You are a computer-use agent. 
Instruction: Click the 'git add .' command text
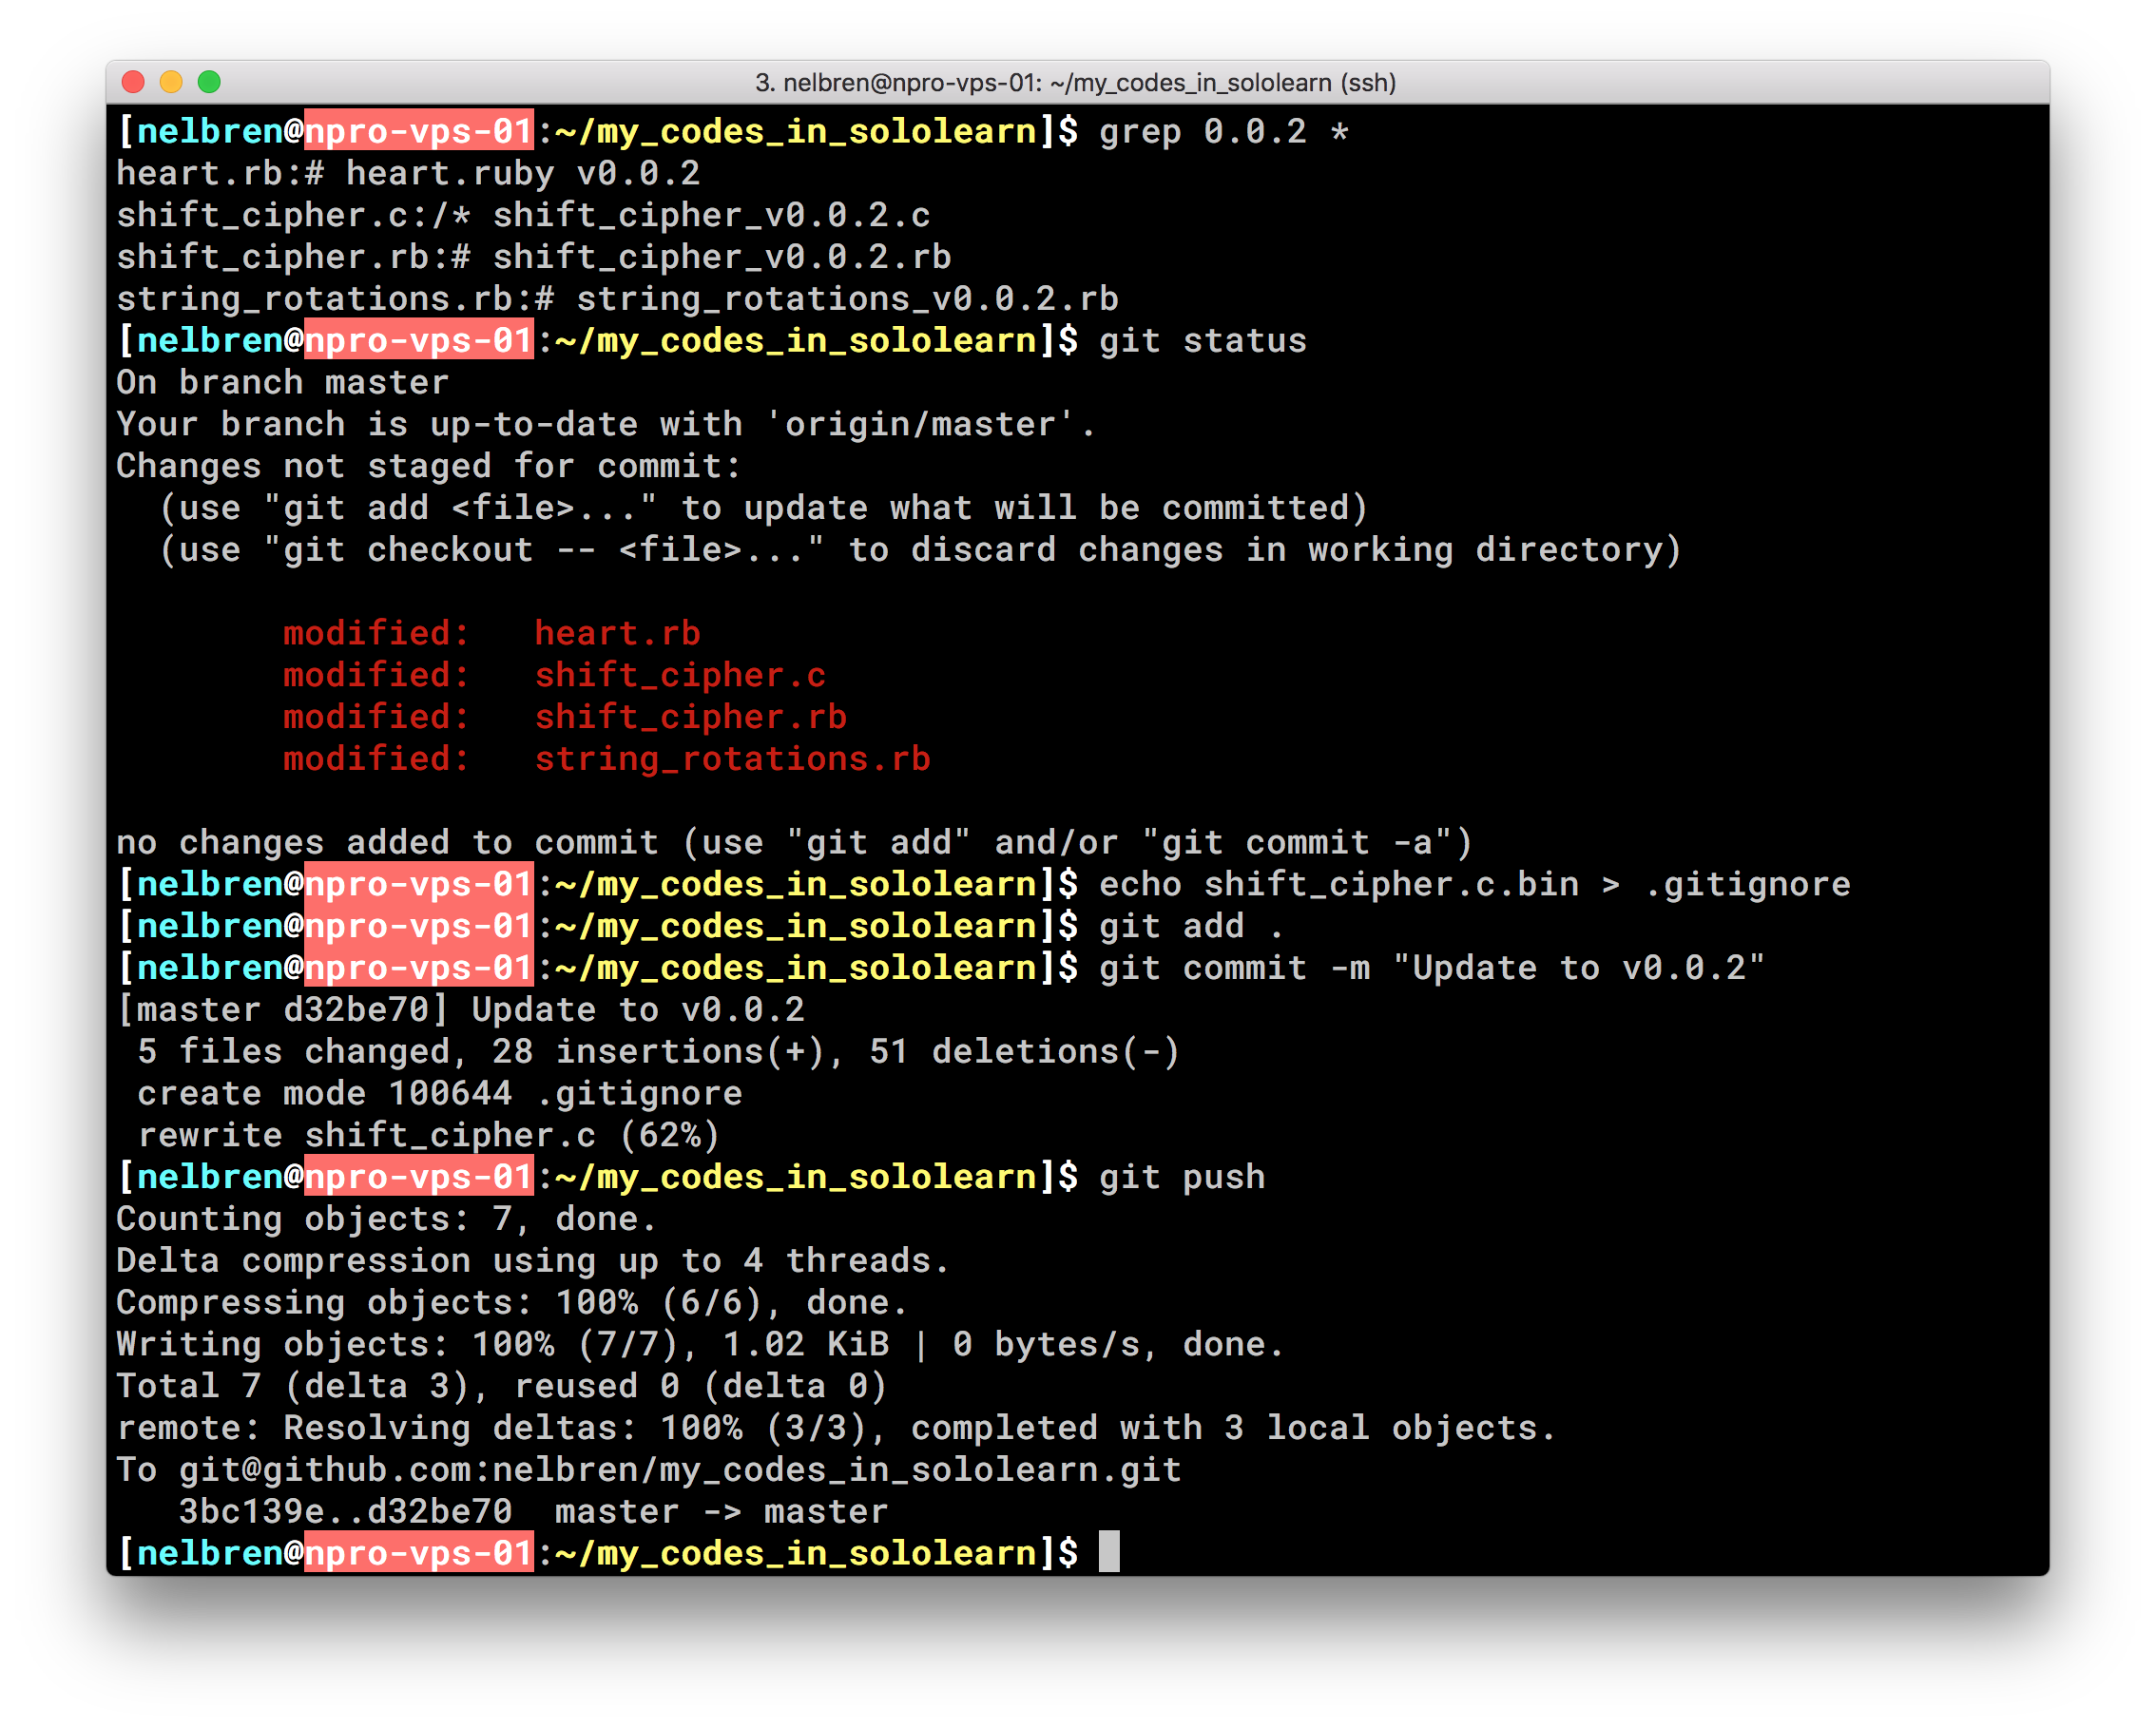pos(1190,926)
